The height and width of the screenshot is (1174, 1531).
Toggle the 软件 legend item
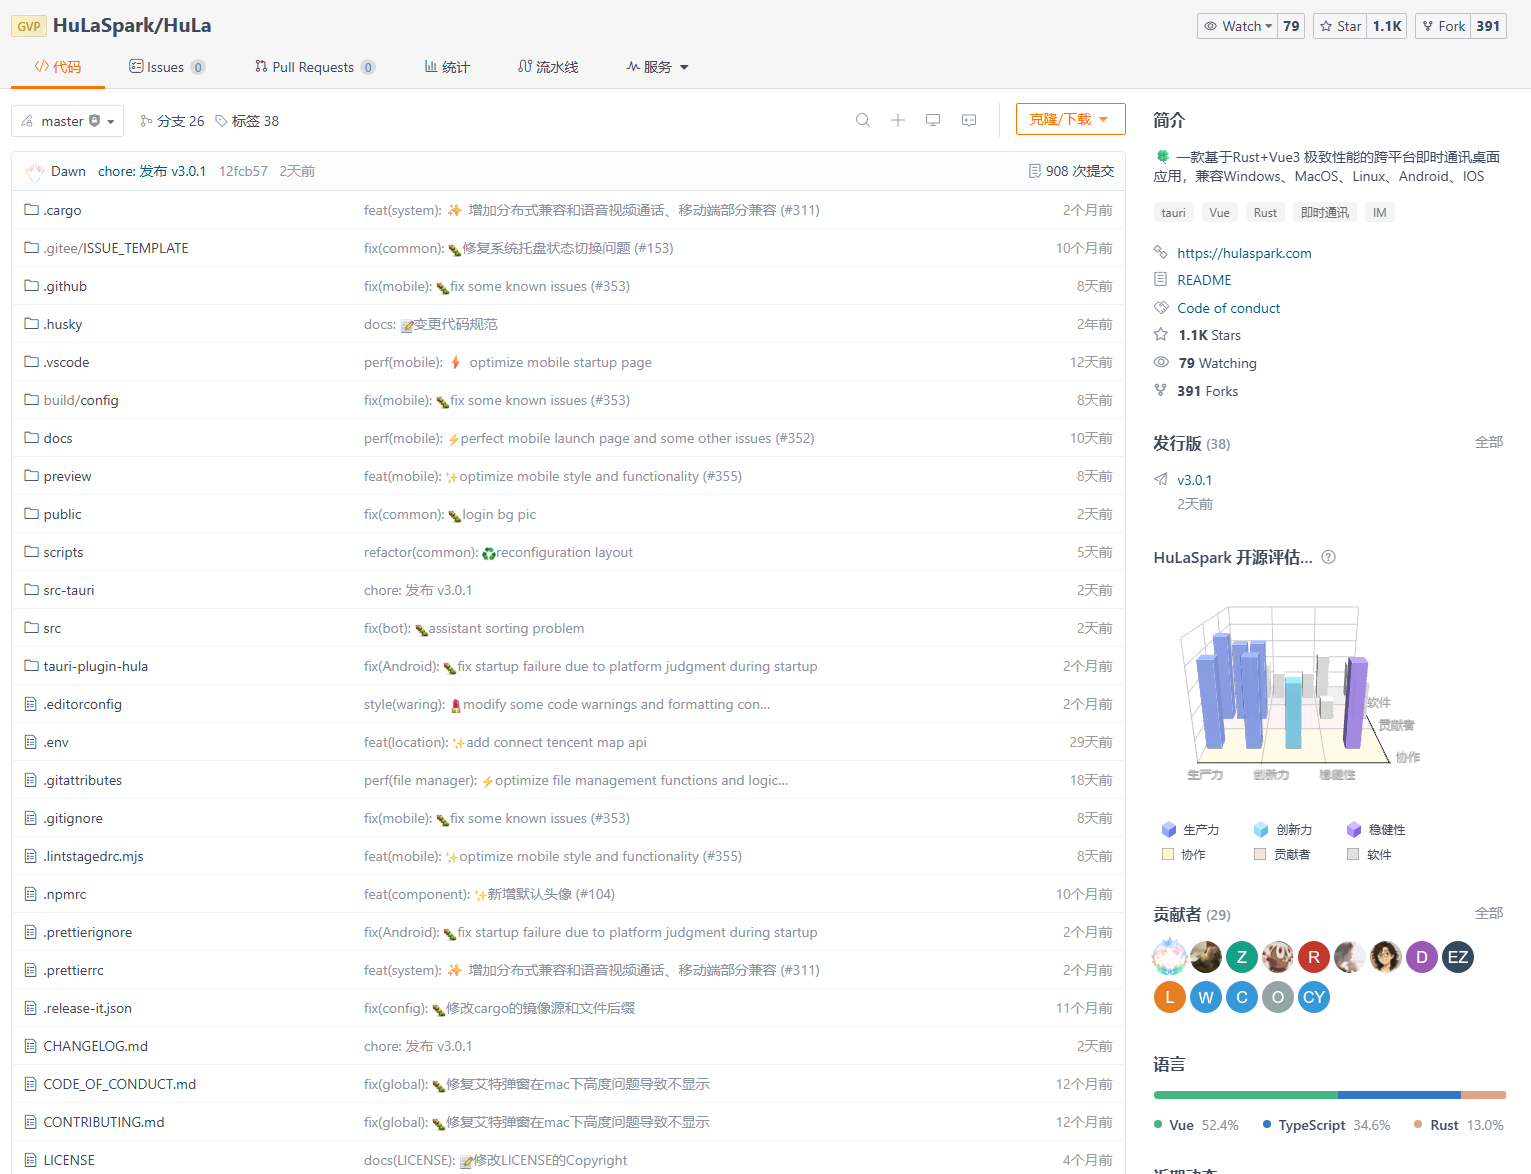click(1369, 854)
